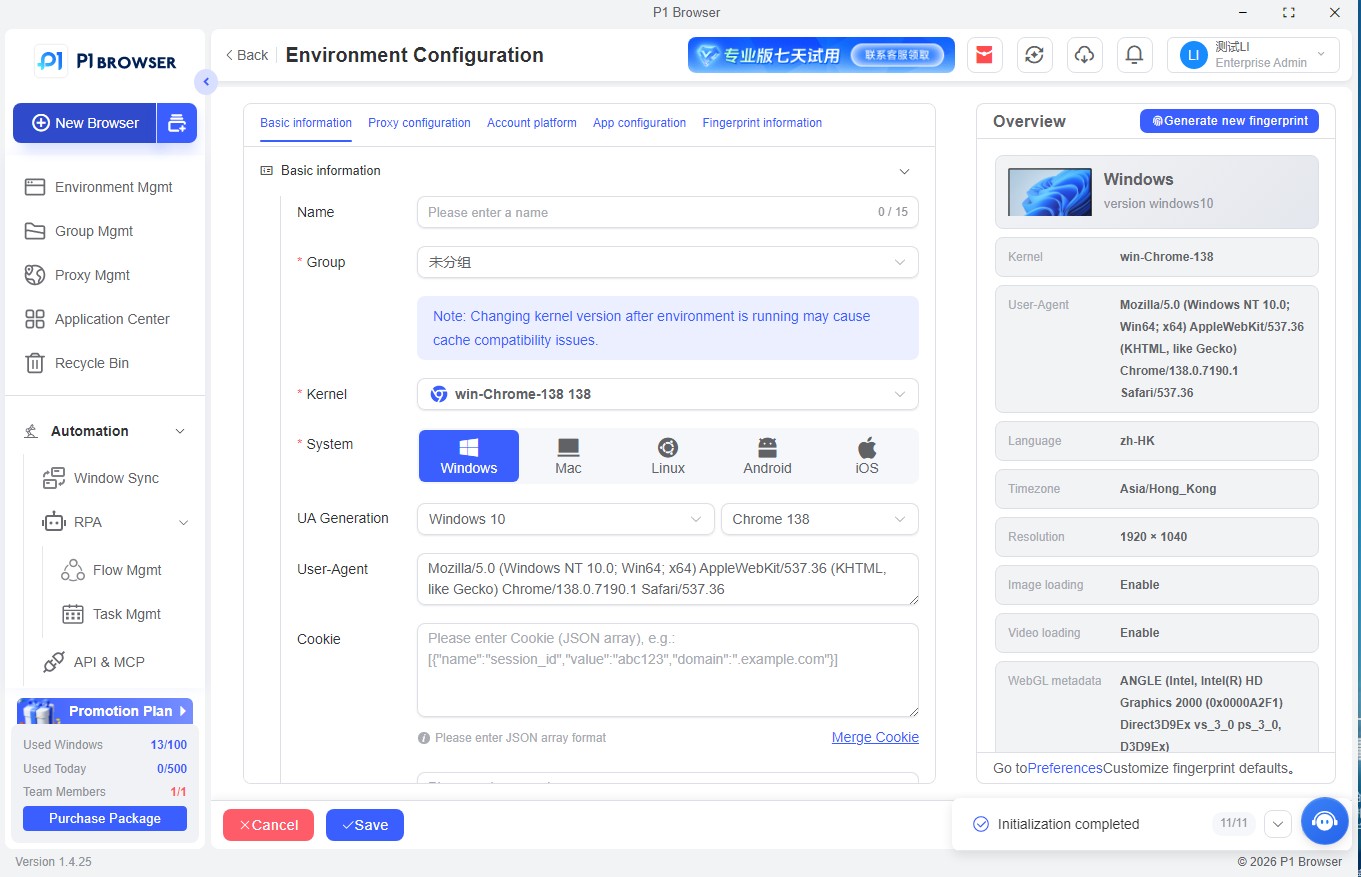Click the Asia/Hong_Kong timezone value

(1168, 489)
